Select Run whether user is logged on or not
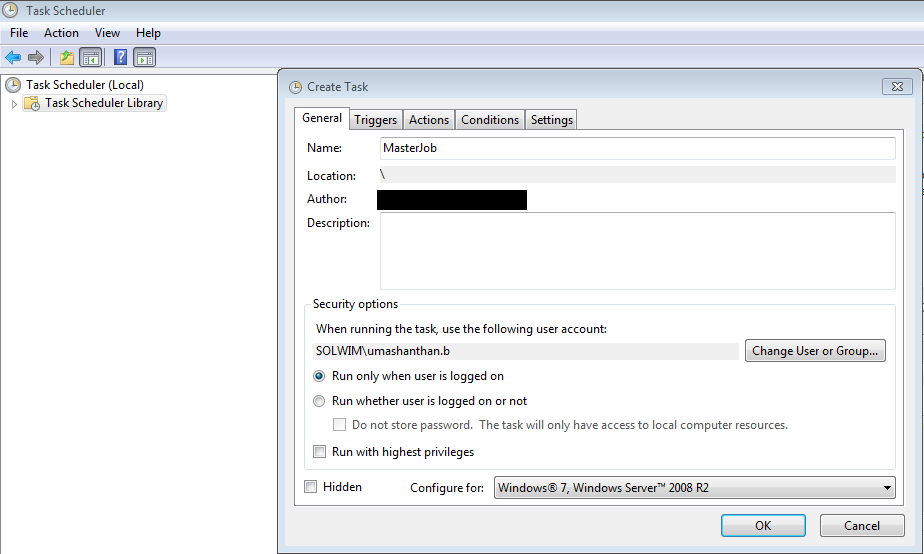This screenshot has width=924, height=554. 319,401
